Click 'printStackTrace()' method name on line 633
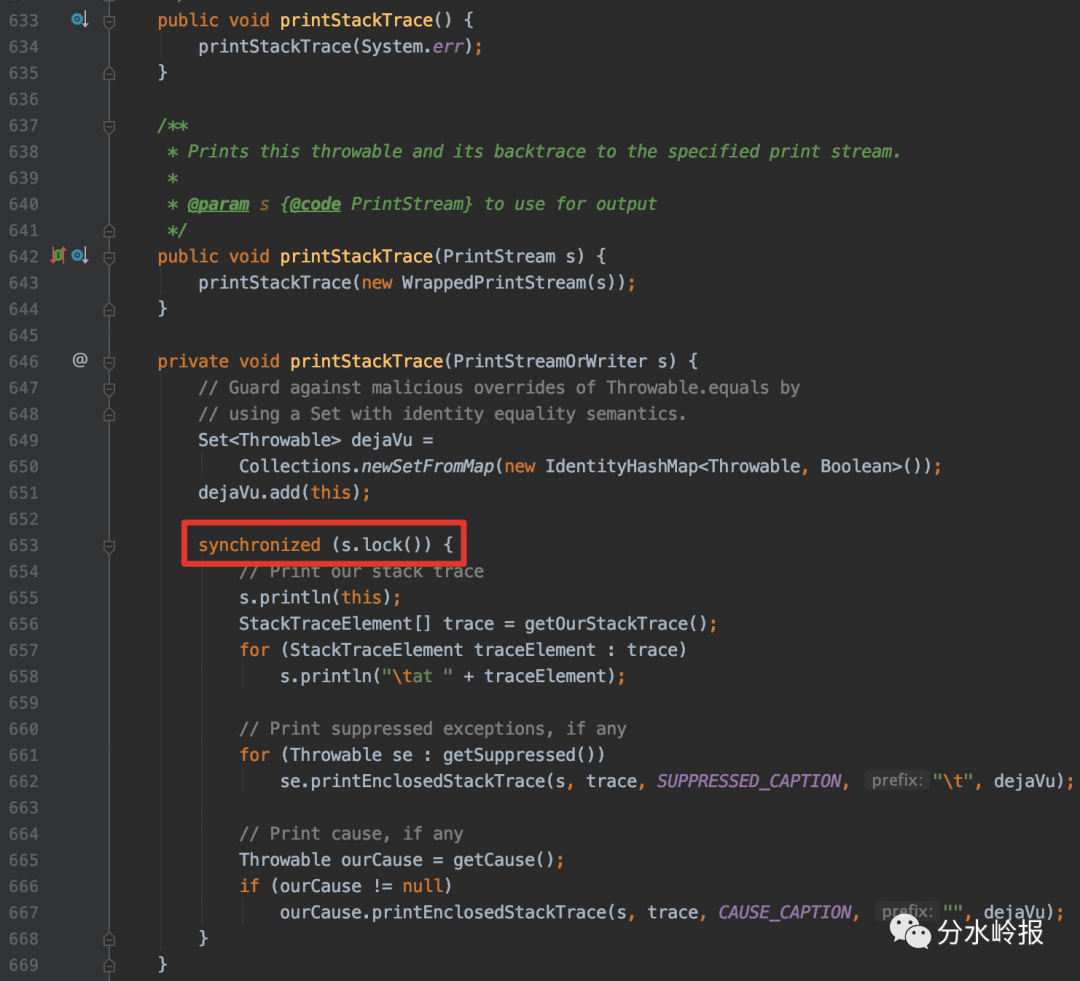This screenshot has width=1080, height=981. click(366, 20)
